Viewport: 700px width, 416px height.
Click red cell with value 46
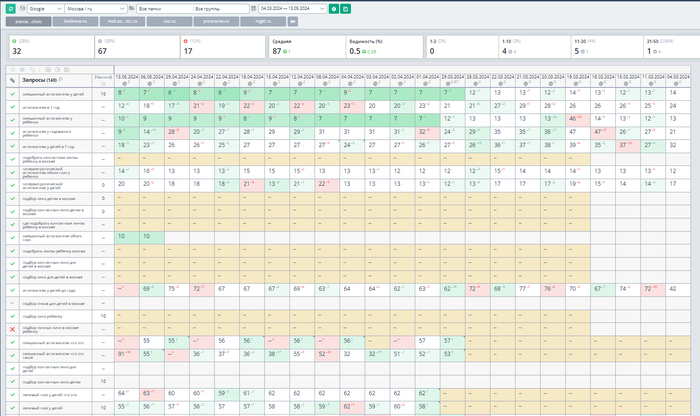578,119
